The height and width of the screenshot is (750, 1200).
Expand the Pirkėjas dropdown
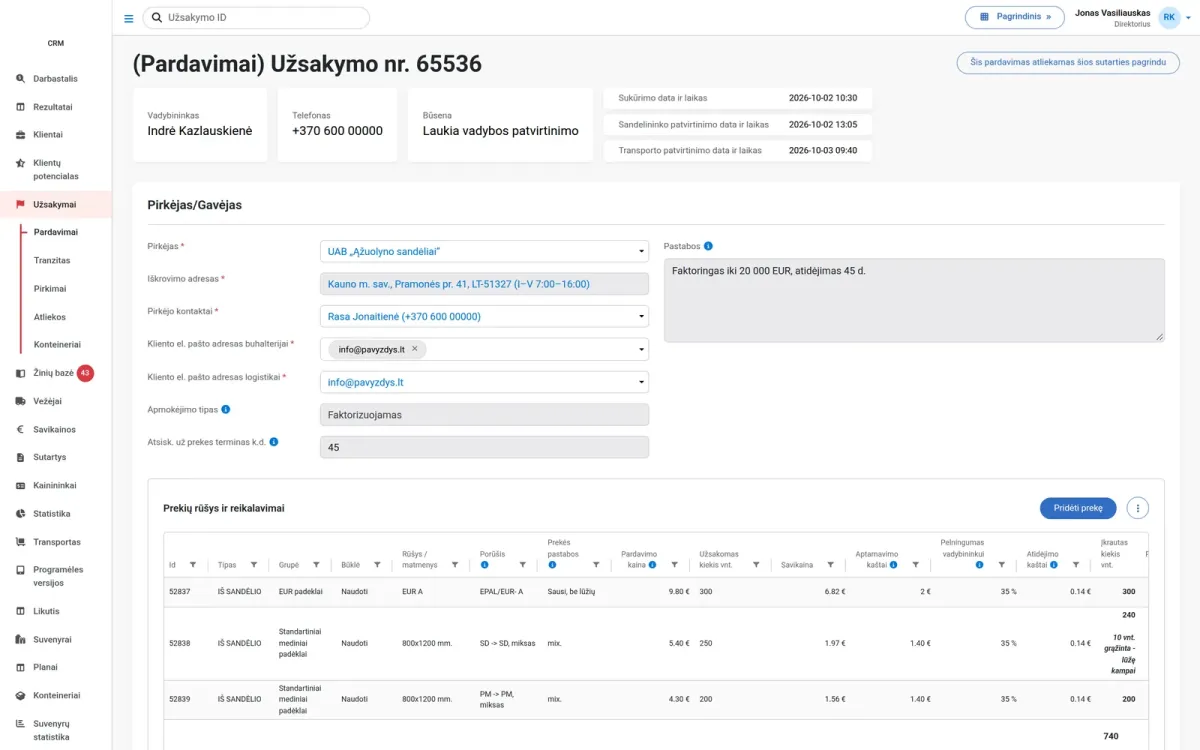click(x=484, y=251)
